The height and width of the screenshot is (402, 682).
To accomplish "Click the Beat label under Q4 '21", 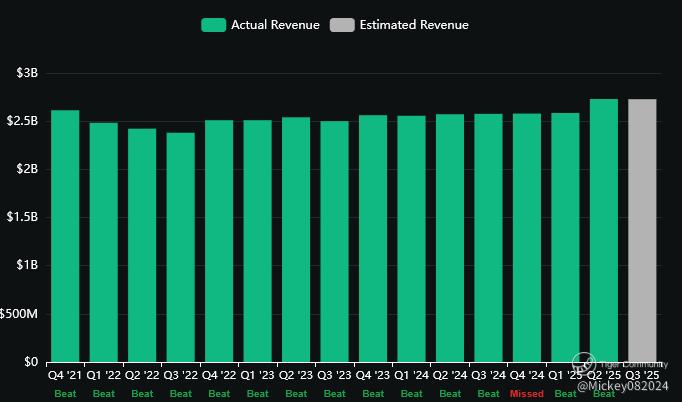I will click(x=65, y=394).
